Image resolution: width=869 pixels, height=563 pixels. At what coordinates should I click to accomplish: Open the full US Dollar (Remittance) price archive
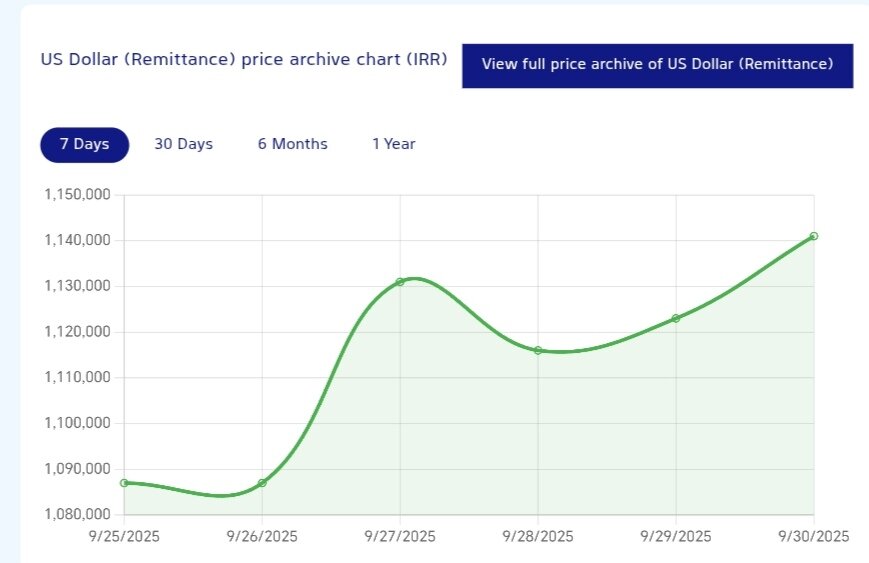pyautogui.click(x=657, y=65)
